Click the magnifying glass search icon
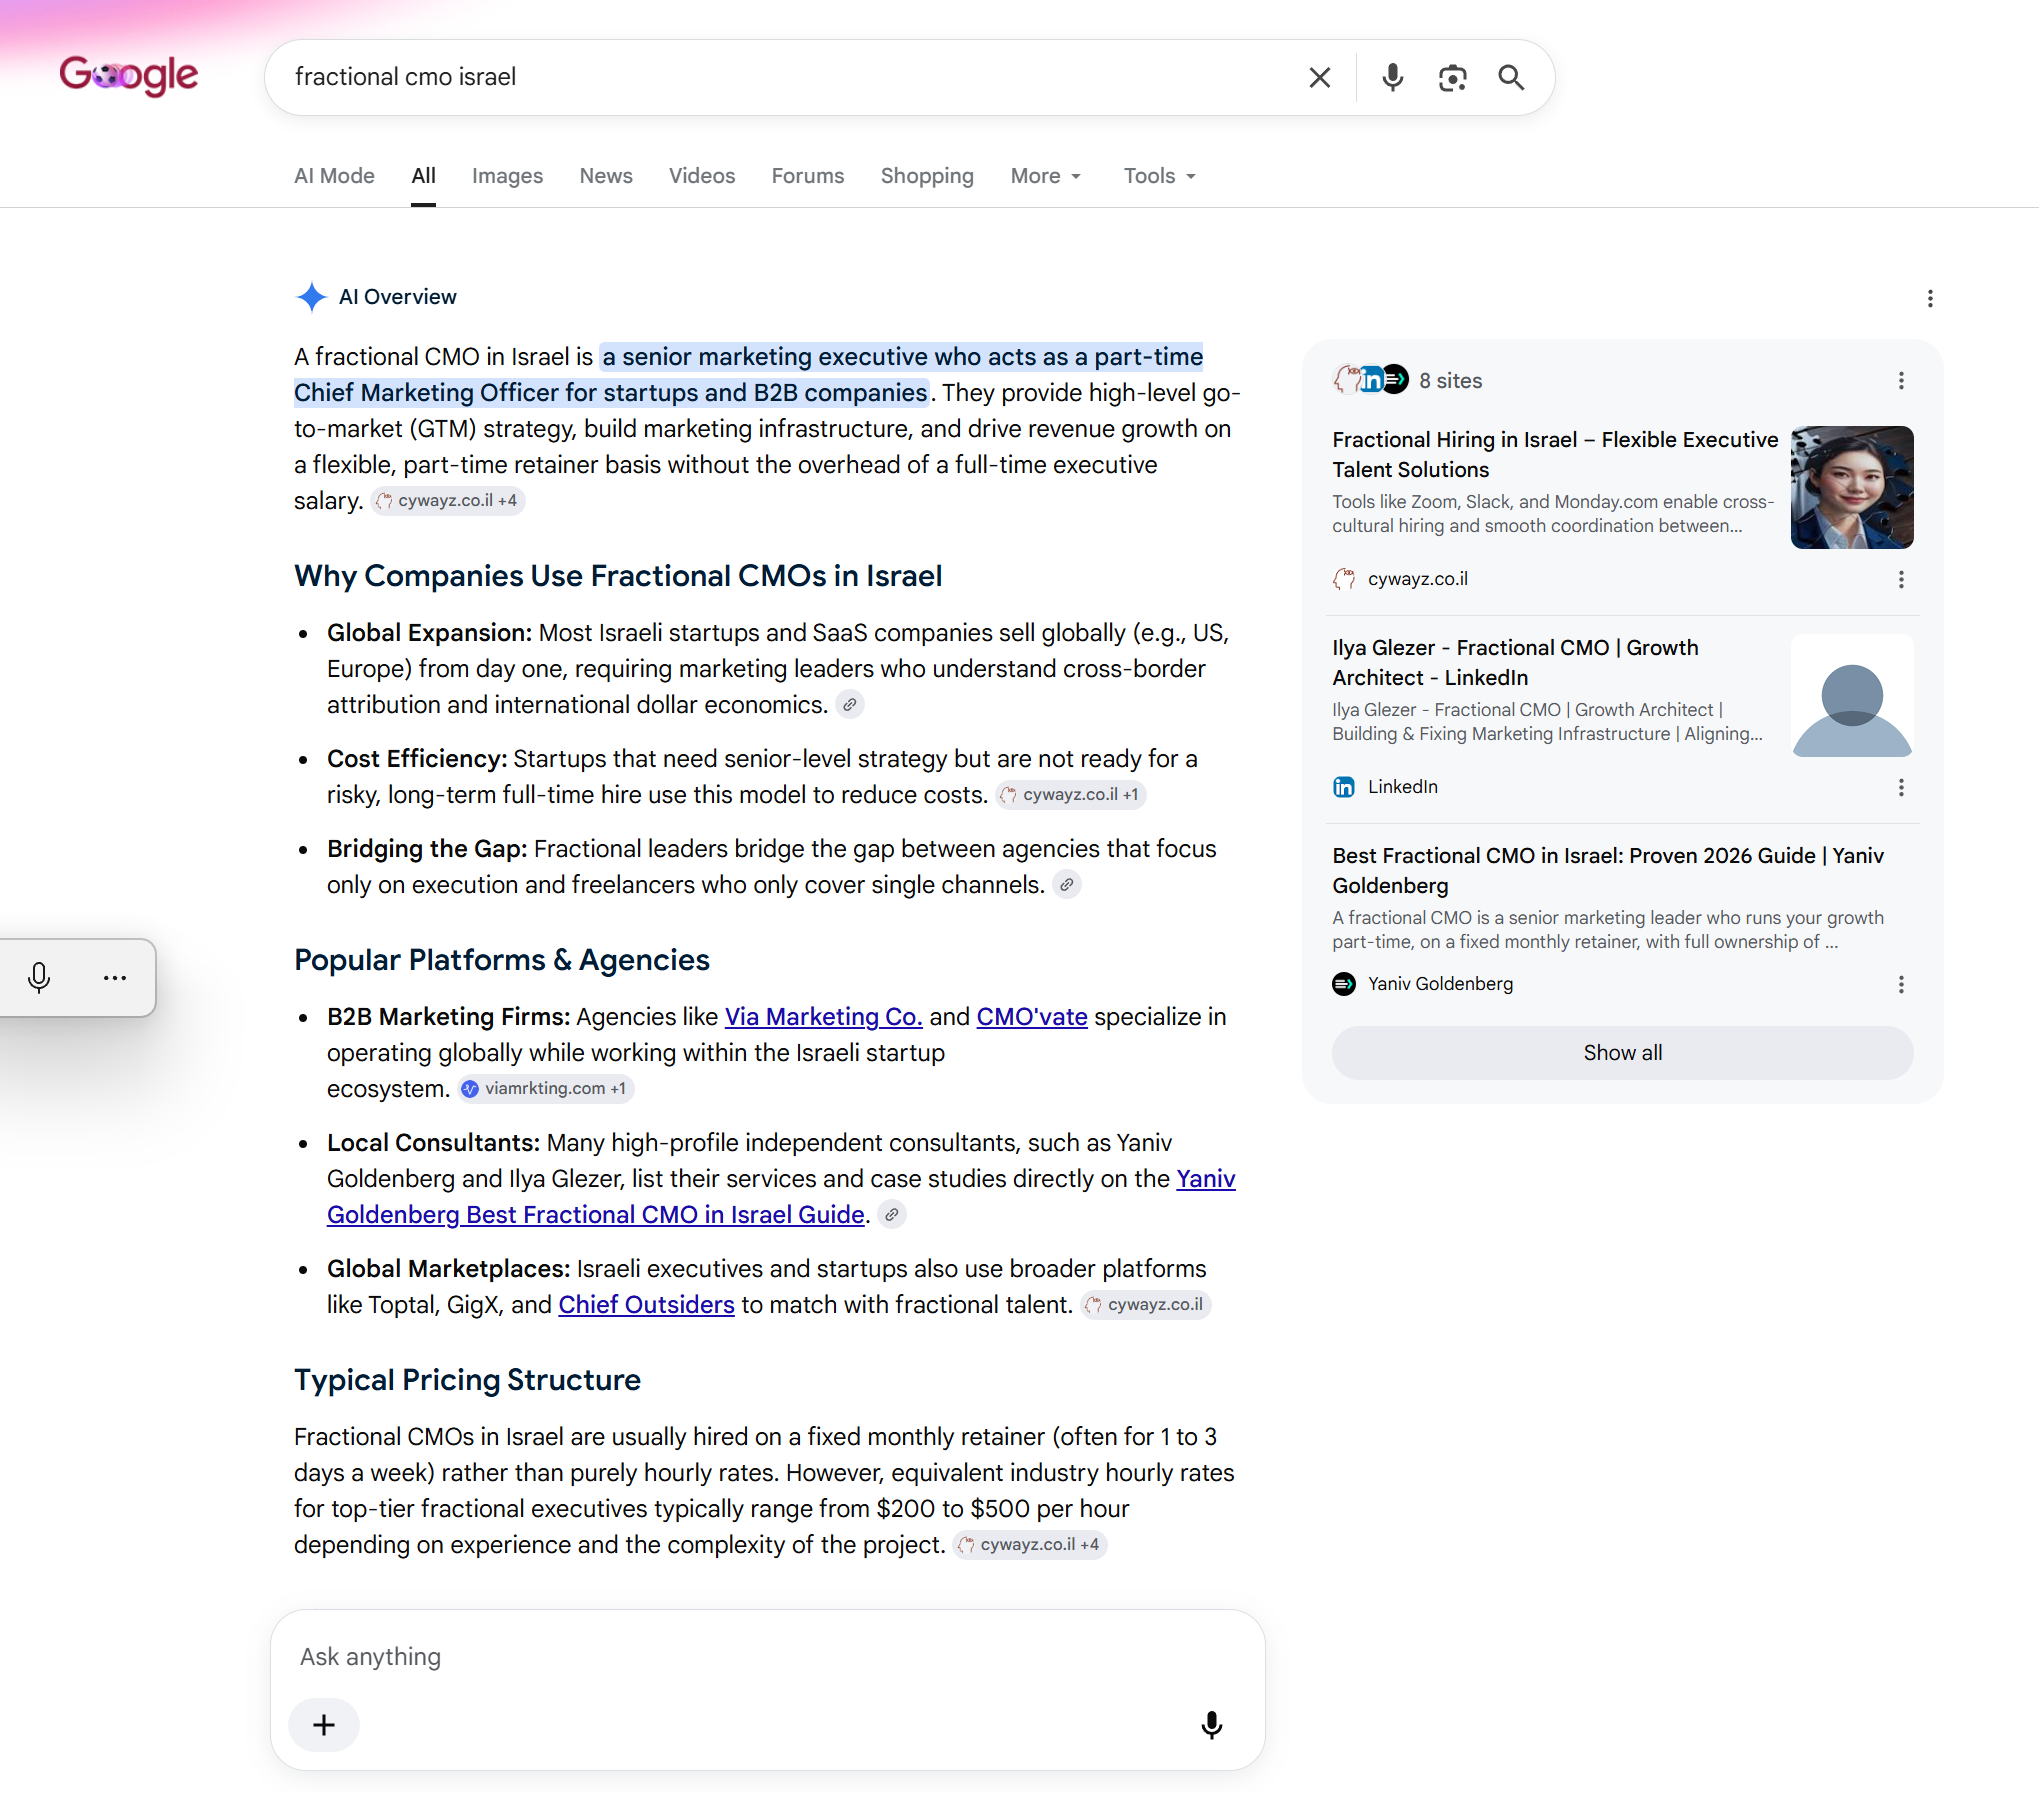The width and height of the screenshot is (2039, 1793). tap(1511, 77)
